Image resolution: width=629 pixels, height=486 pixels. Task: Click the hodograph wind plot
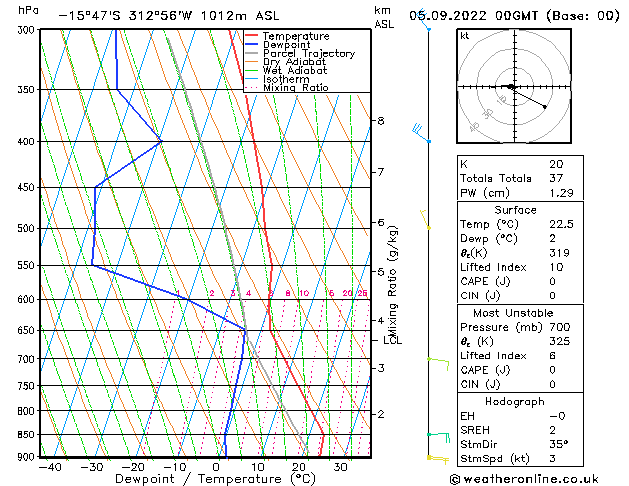514,86
